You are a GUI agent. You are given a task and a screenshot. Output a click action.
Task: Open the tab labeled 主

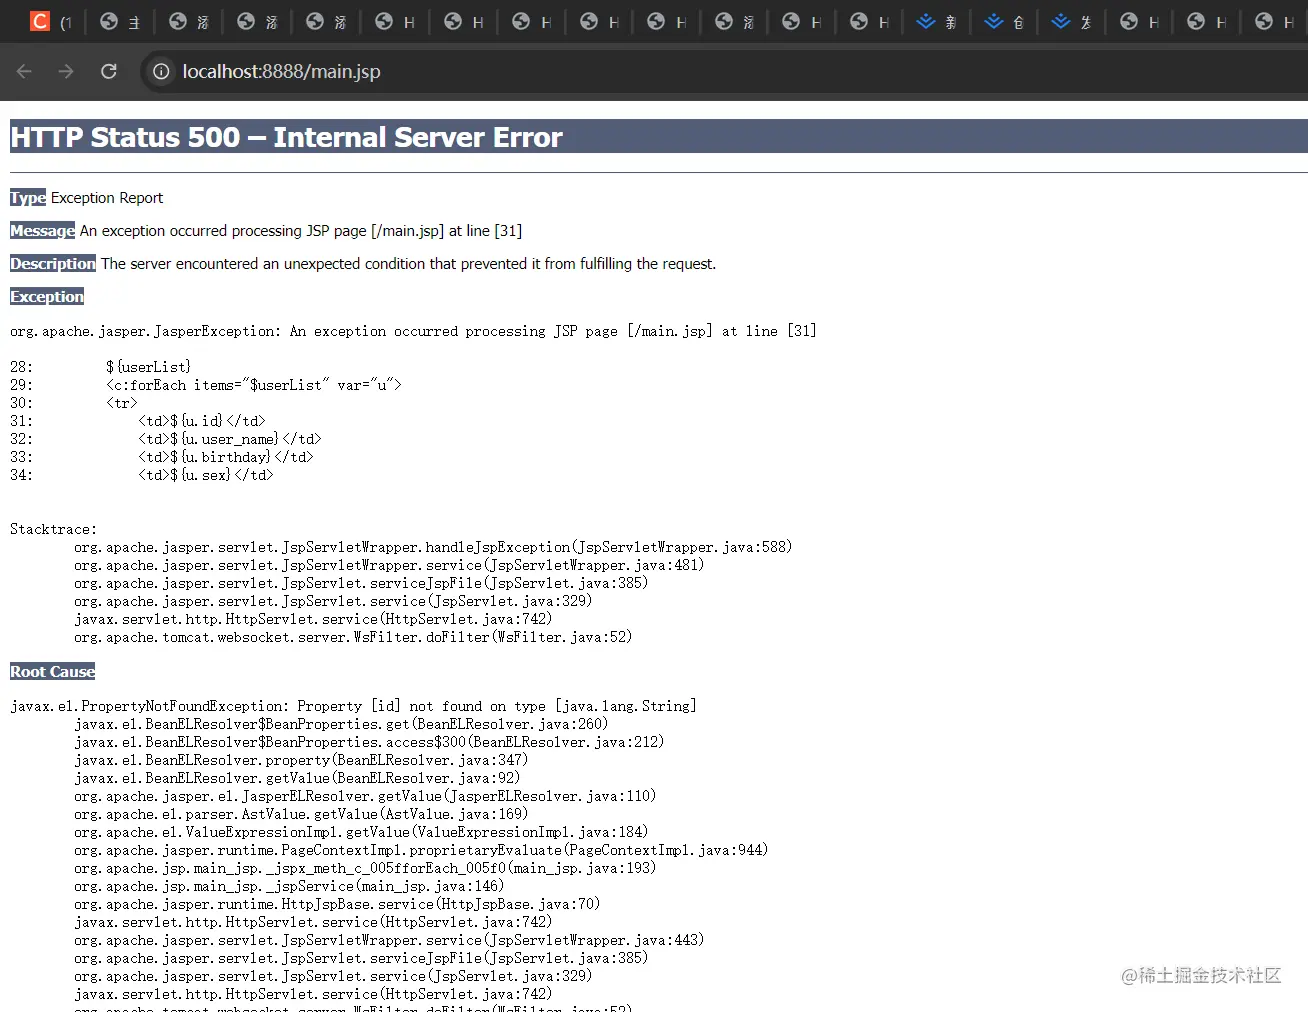120,21
